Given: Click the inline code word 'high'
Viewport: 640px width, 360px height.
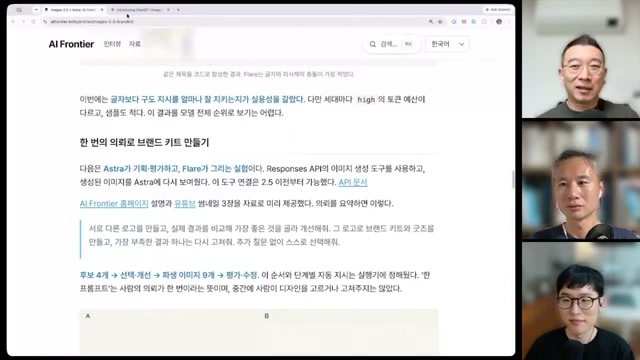Looking at the screenshot, I should coord(366,100).
